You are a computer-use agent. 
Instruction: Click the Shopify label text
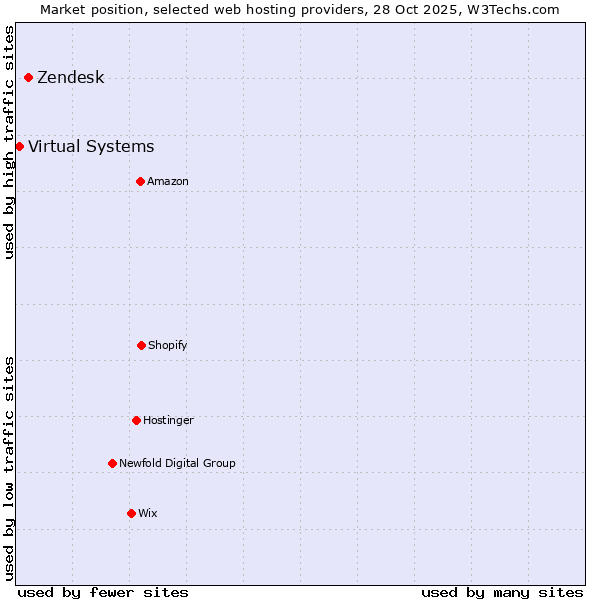[x=167, y=345]
